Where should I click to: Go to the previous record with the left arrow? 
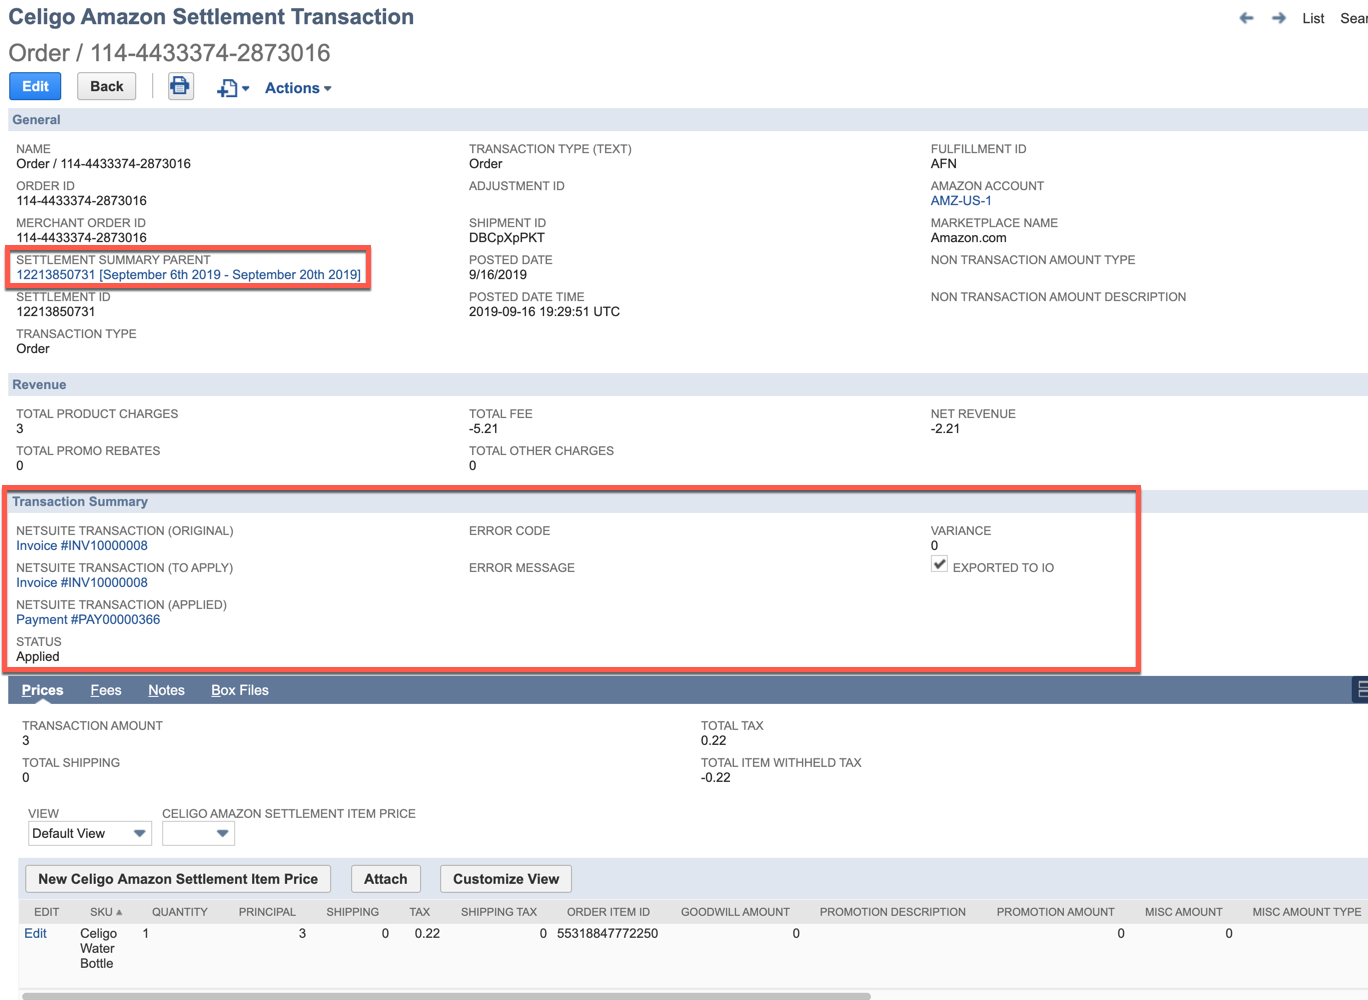pyautogui.click(x=1246, y=18)
